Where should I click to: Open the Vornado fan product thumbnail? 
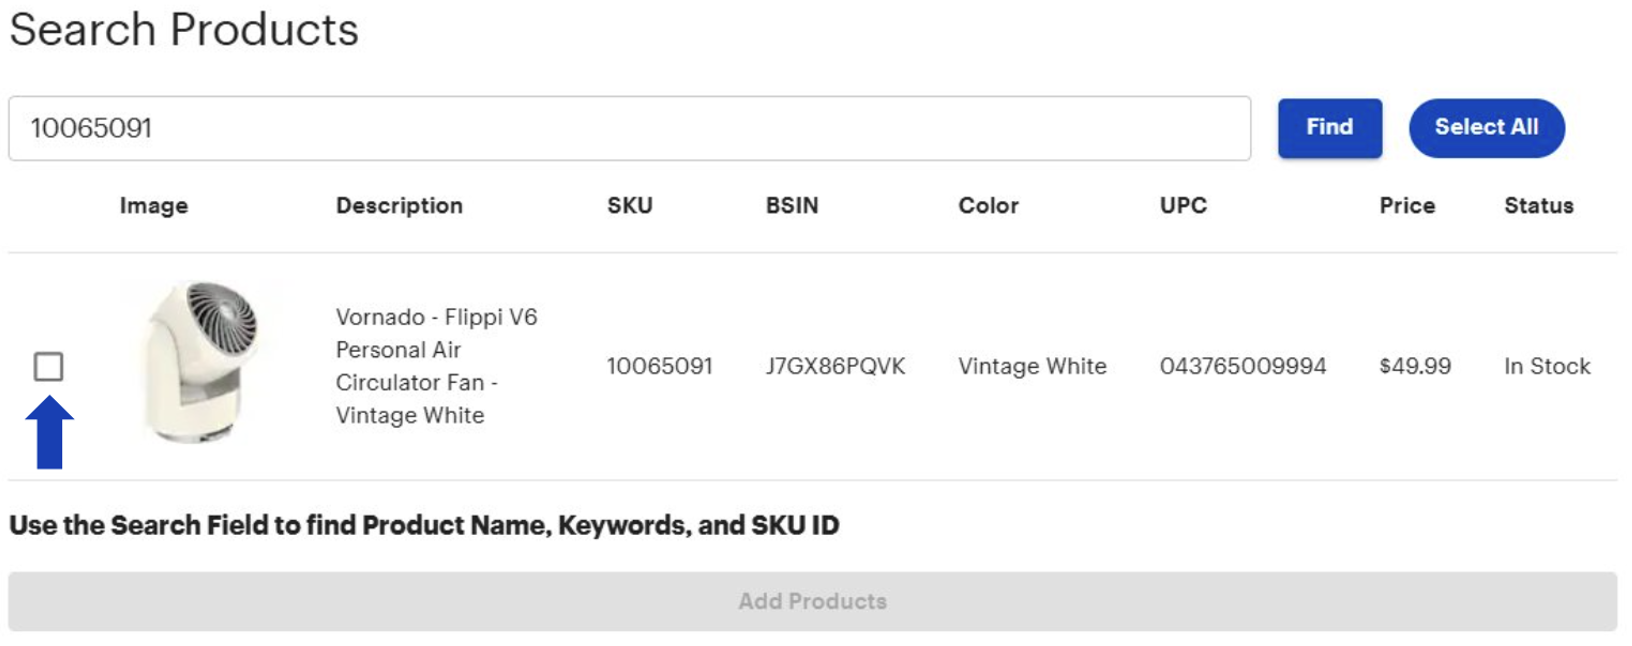point(201,362)
